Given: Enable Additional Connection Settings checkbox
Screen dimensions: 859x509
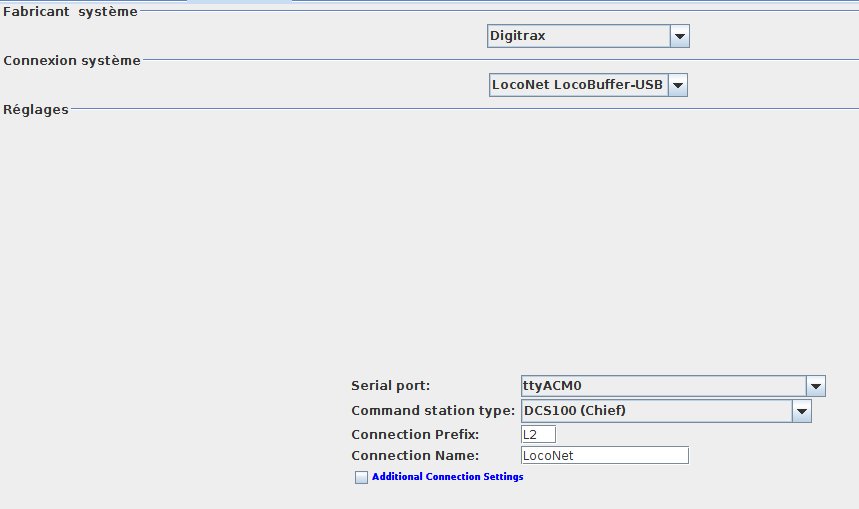Looking at the screenshot, I should pyautogui.click(x=361, y=477).
